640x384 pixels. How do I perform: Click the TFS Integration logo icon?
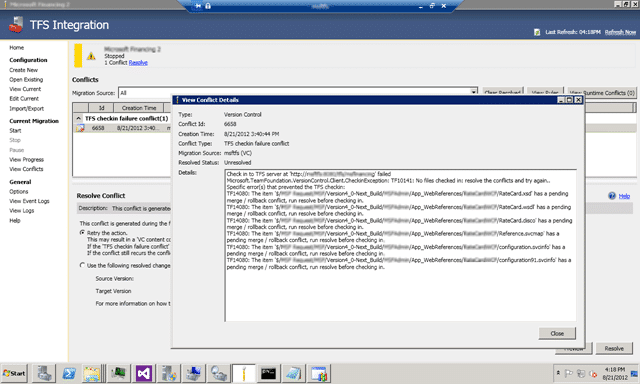click(x=16, y=24)
